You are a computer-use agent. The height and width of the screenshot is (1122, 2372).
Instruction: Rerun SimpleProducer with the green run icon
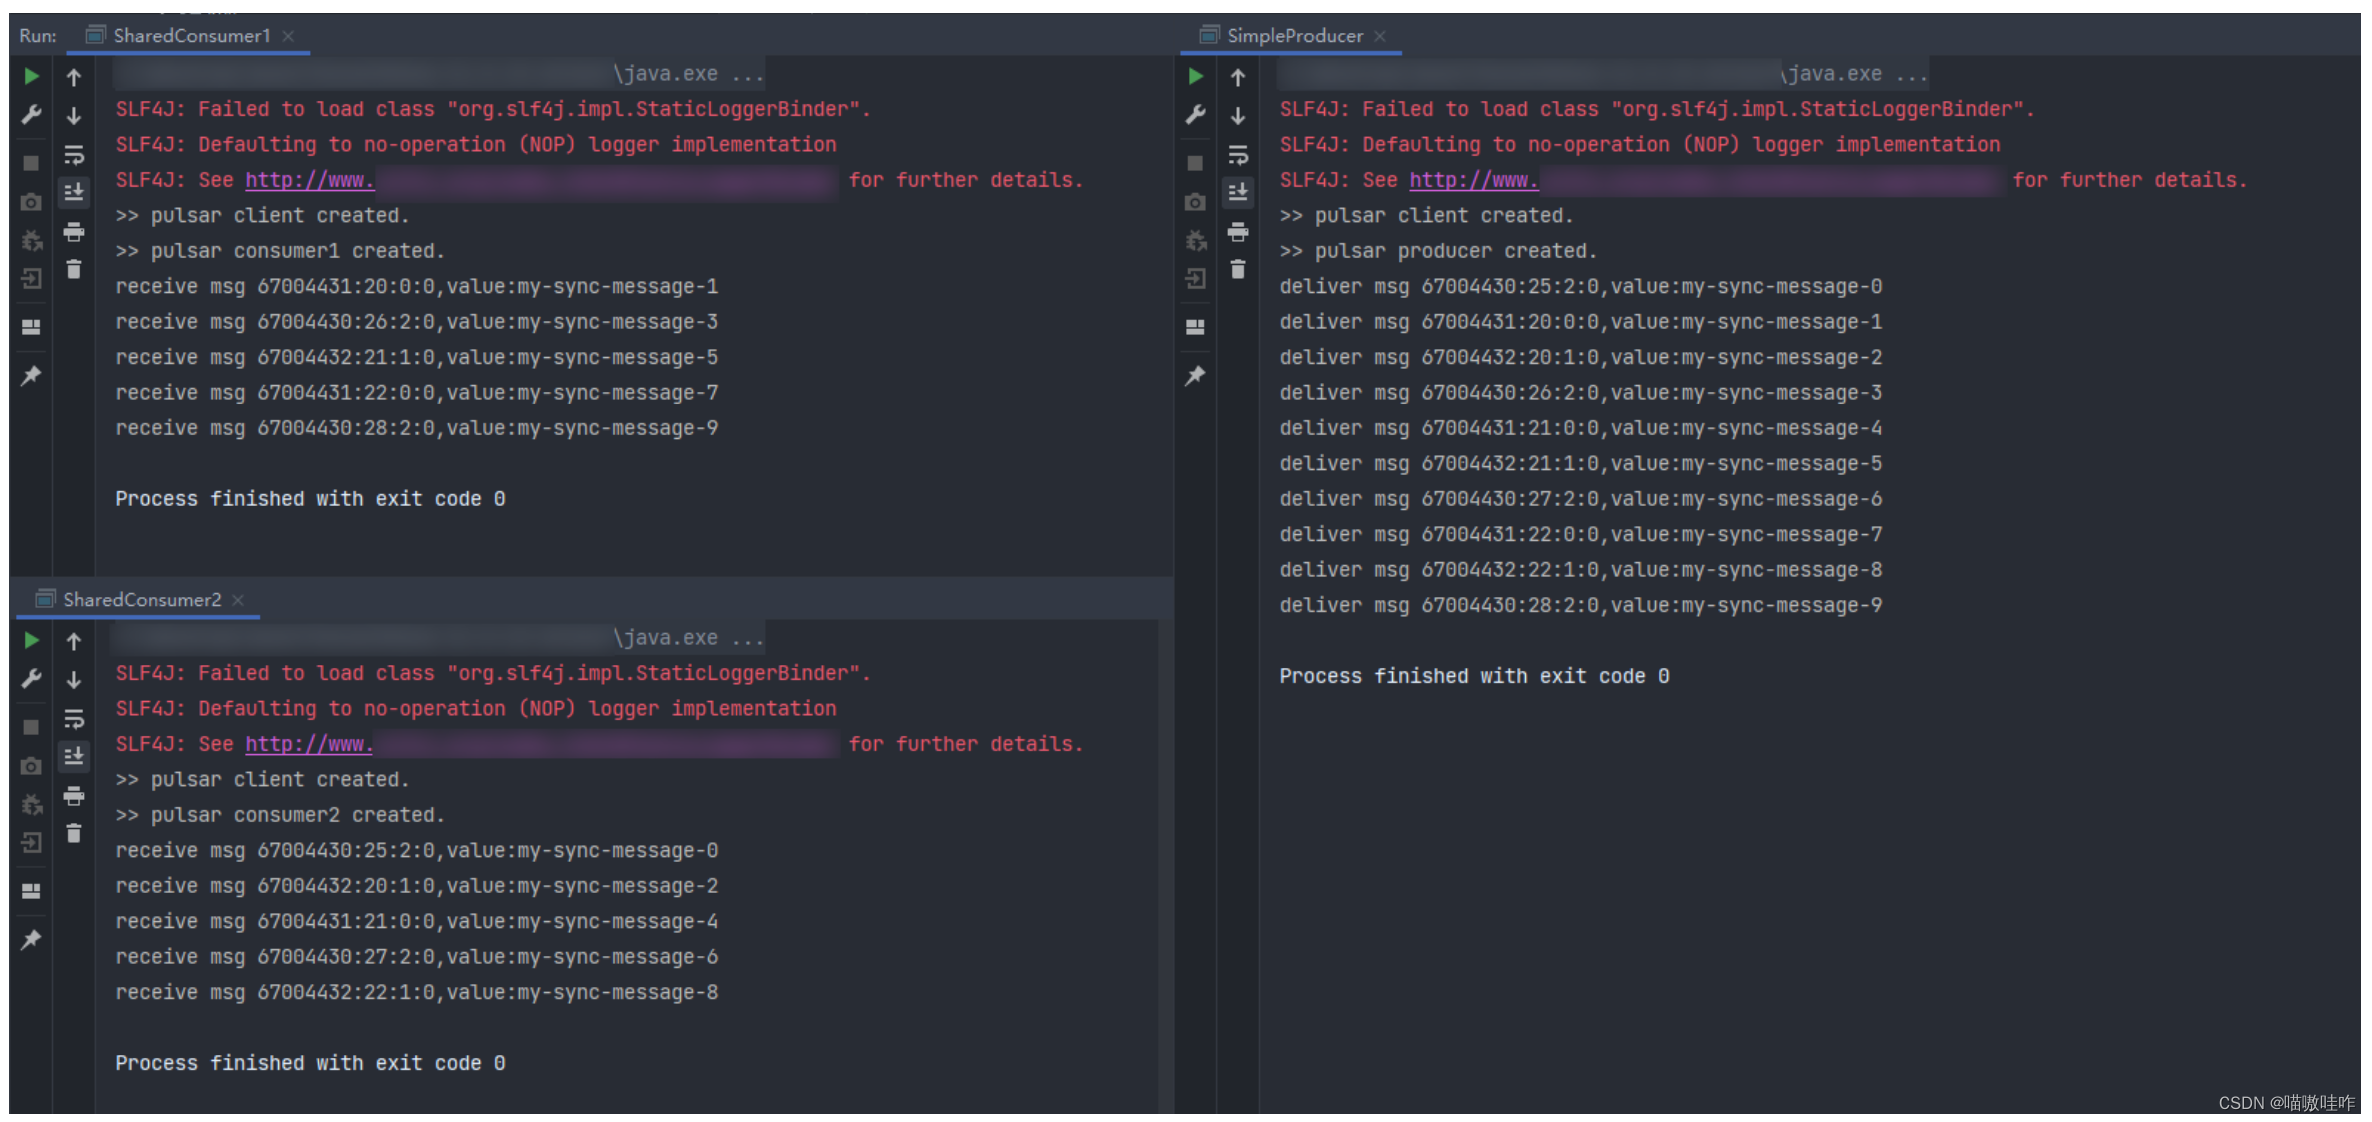(1195, 76)
